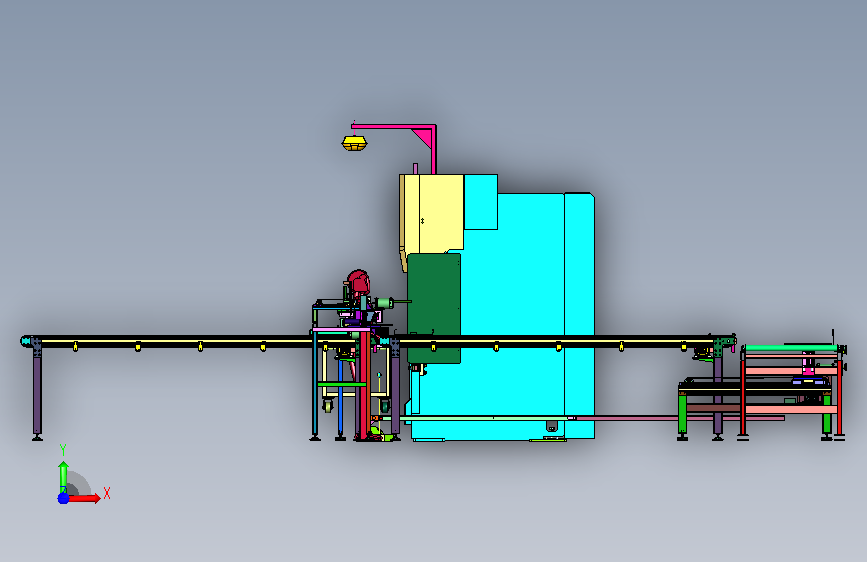The image size is (867, 562).
Task: Click the green Y axis arrow of triad
Action: click(x=63, y=476)
